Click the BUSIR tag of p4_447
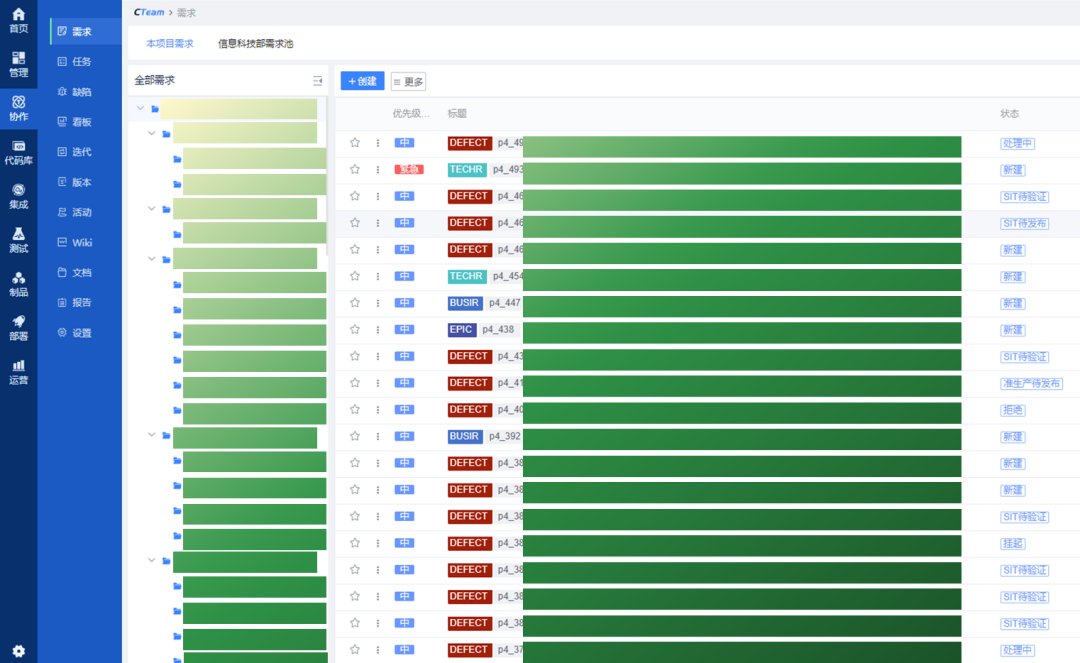 [x=464, y=303]
